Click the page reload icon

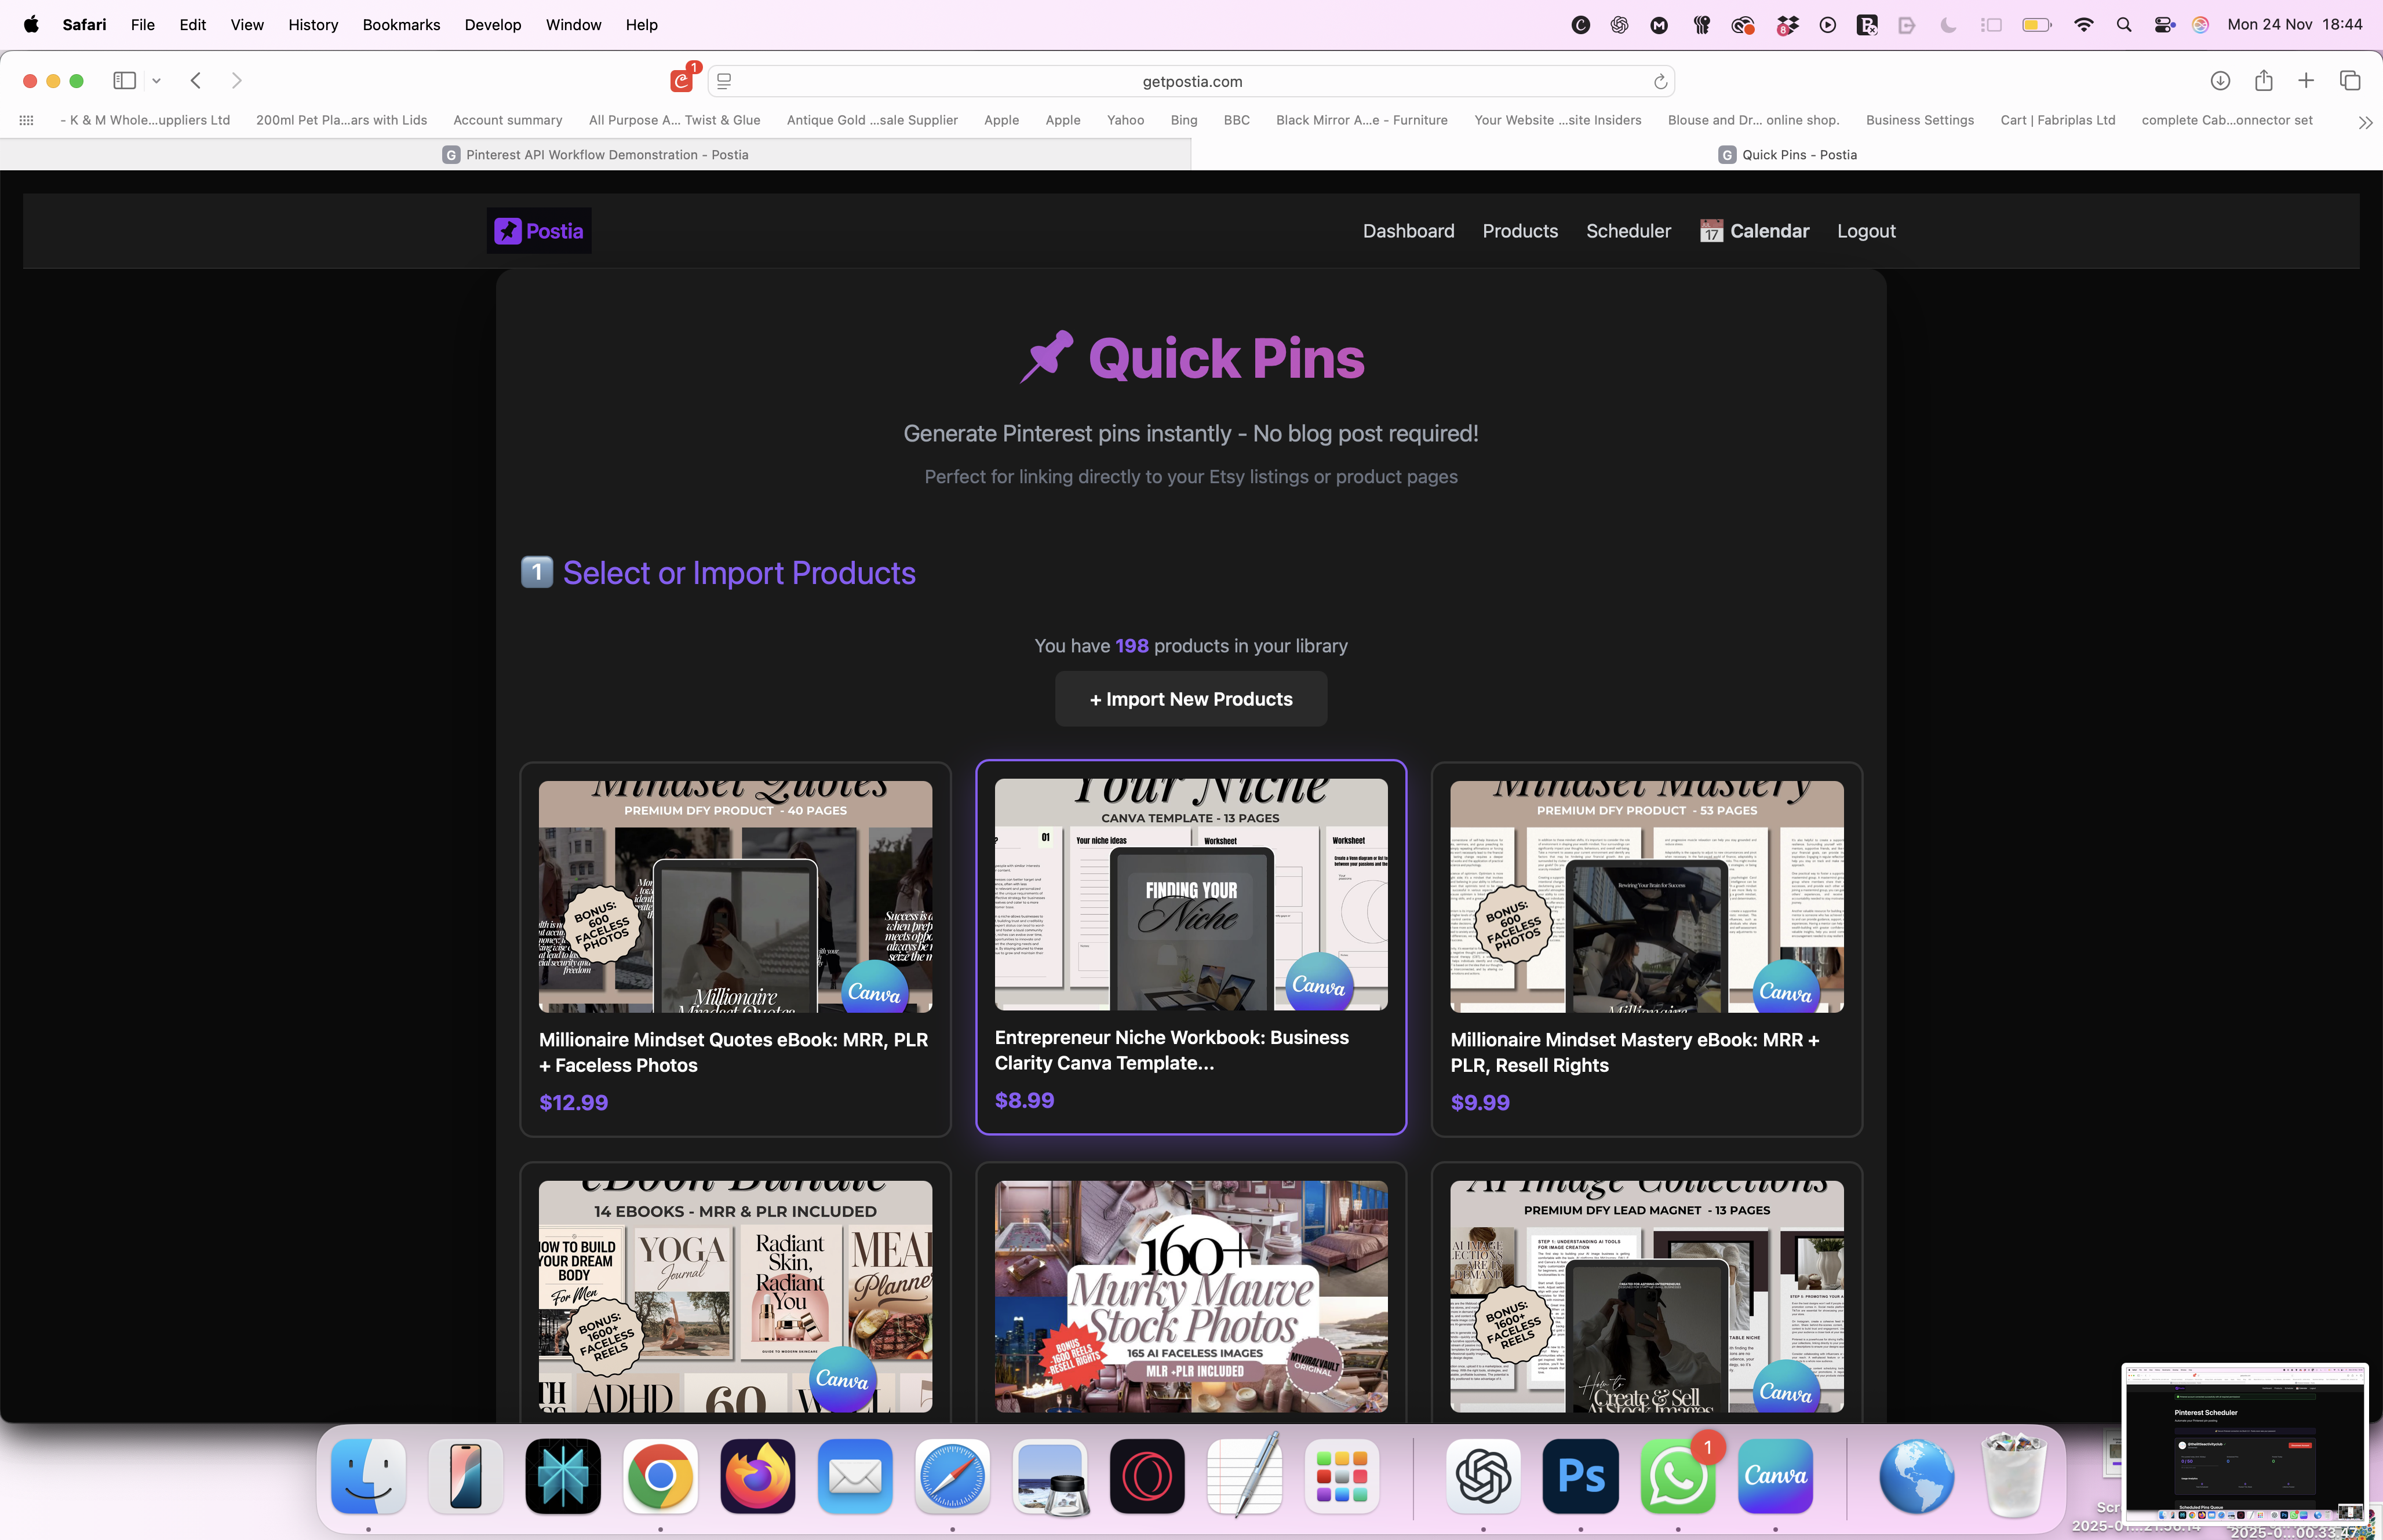pos(1660,82)
